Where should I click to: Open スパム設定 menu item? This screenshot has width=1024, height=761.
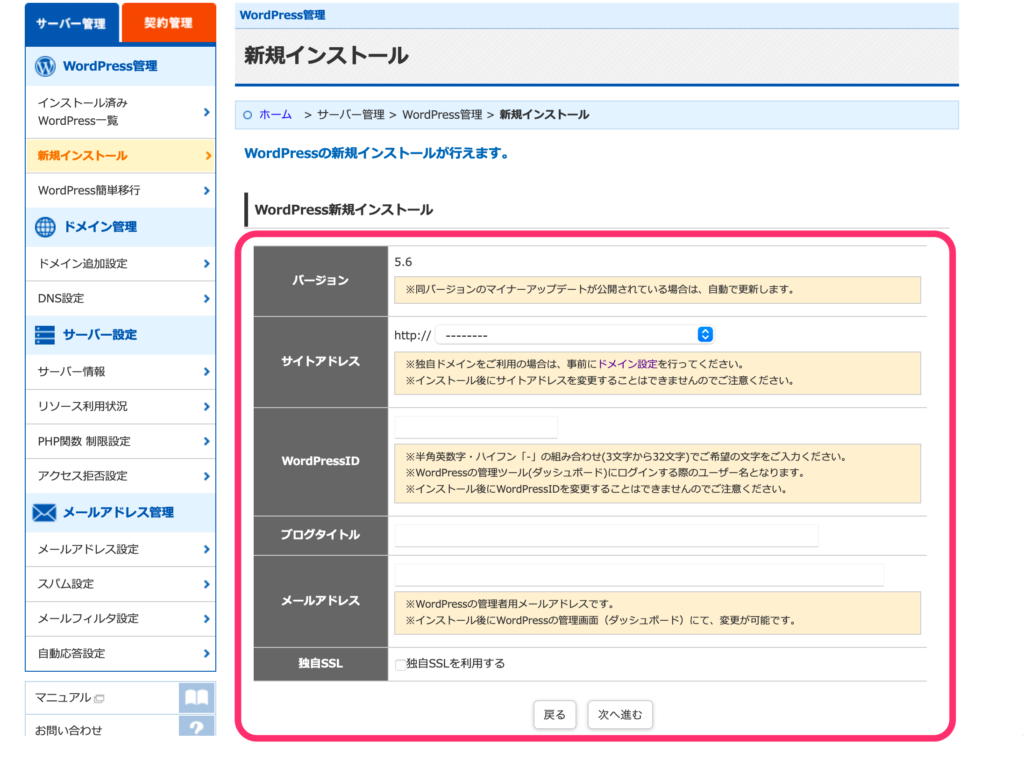pos(120,584)
